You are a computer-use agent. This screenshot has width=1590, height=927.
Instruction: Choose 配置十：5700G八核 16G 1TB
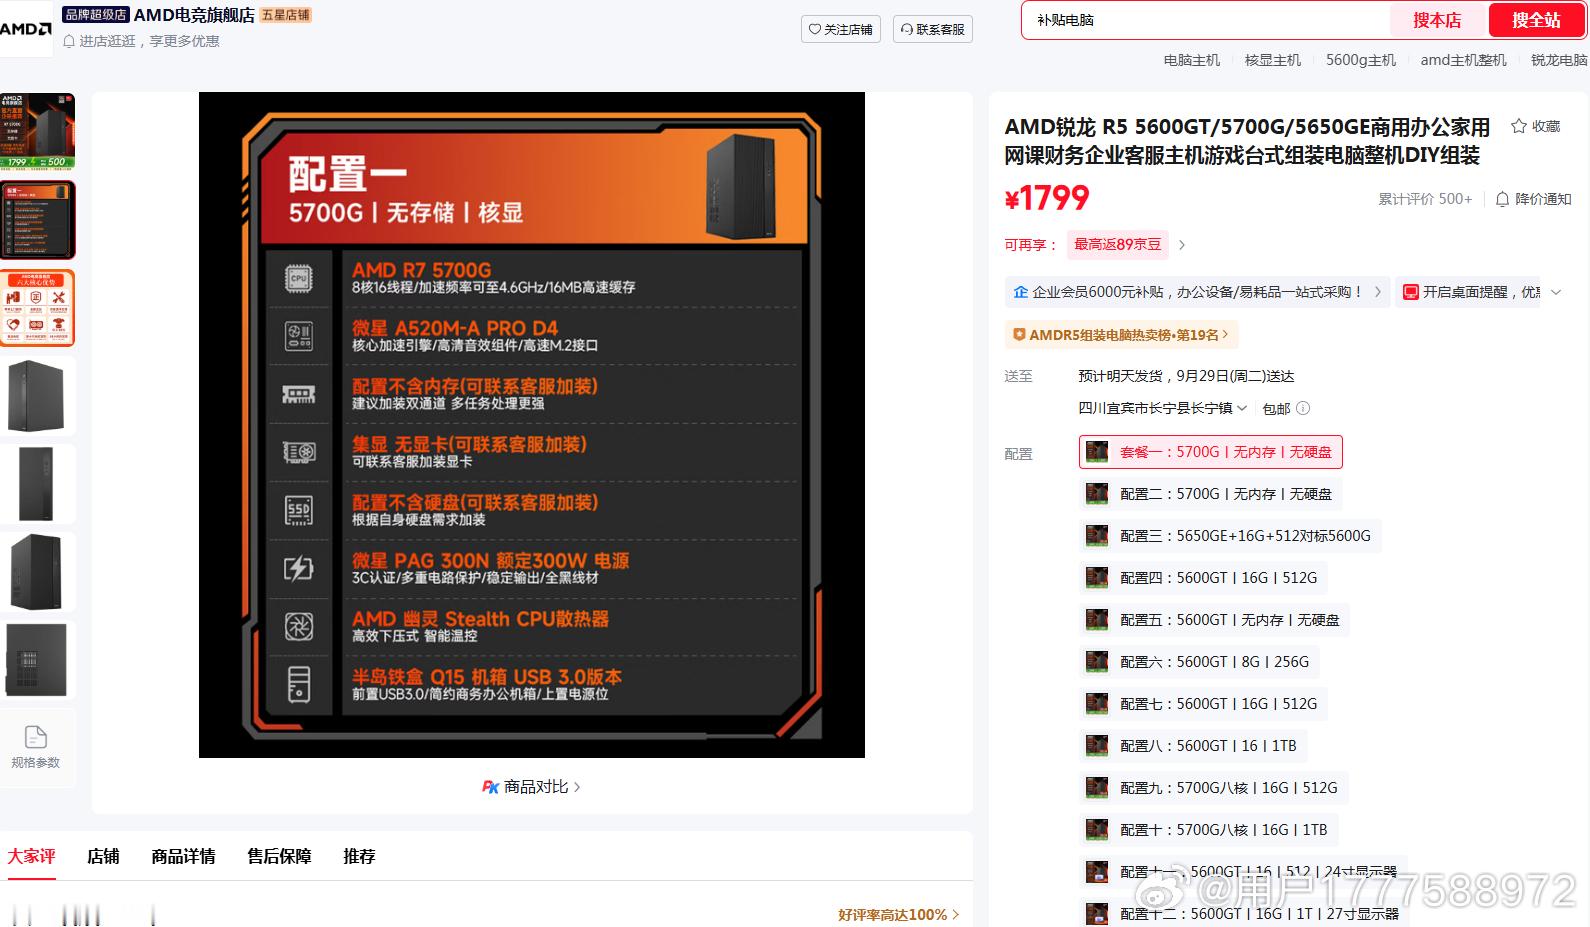pos(1208,830)
